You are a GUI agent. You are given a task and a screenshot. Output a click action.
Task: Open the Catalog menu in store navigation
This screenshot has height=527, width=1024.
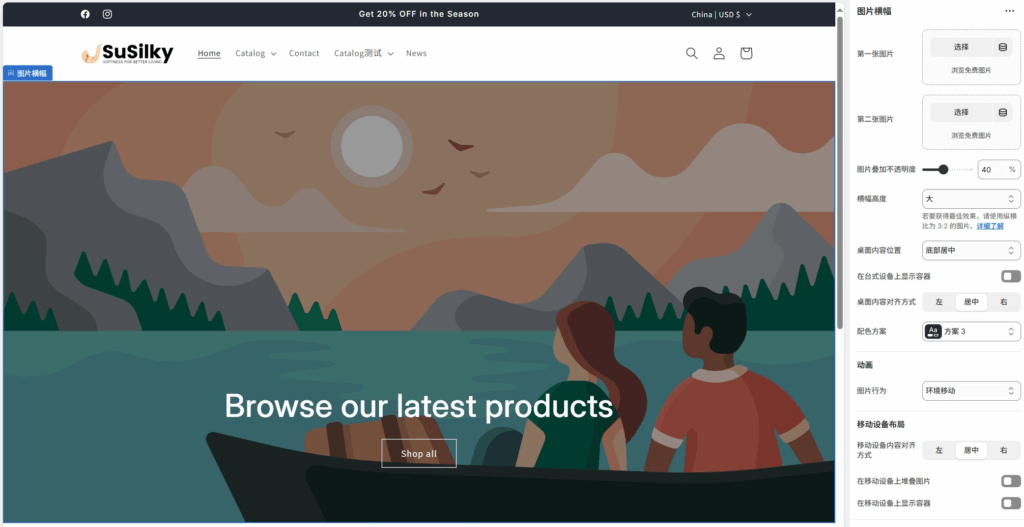click(x=255, y=53)
